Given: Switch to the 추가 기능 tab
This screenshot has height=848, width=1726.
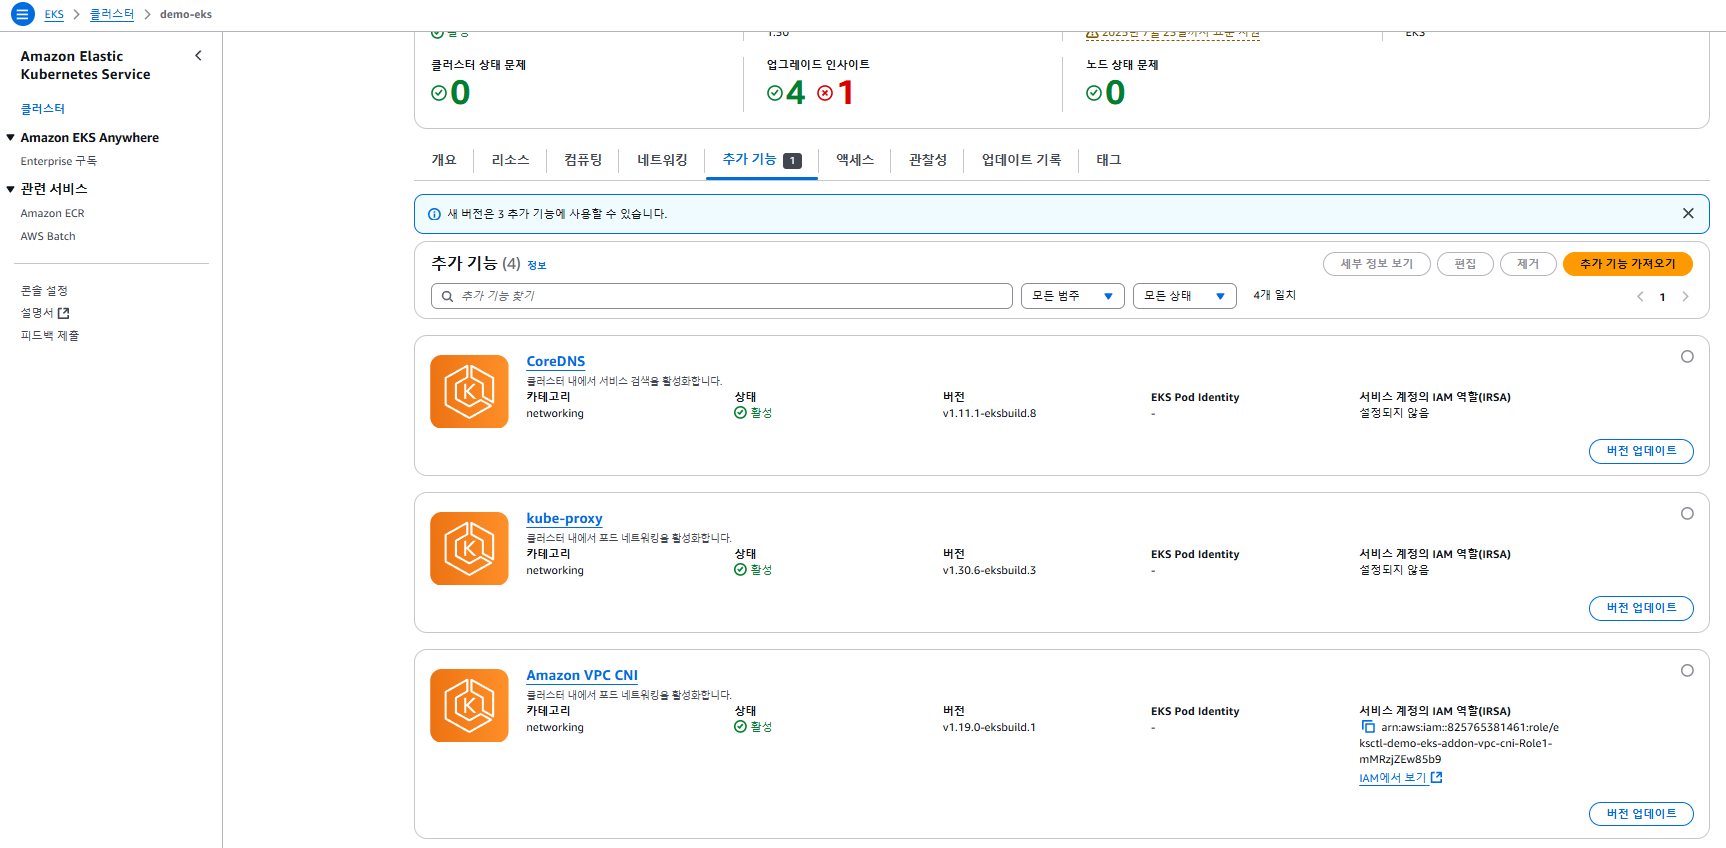Looking at the screenshot, I should pyautogui.click(x=762, y=160).
